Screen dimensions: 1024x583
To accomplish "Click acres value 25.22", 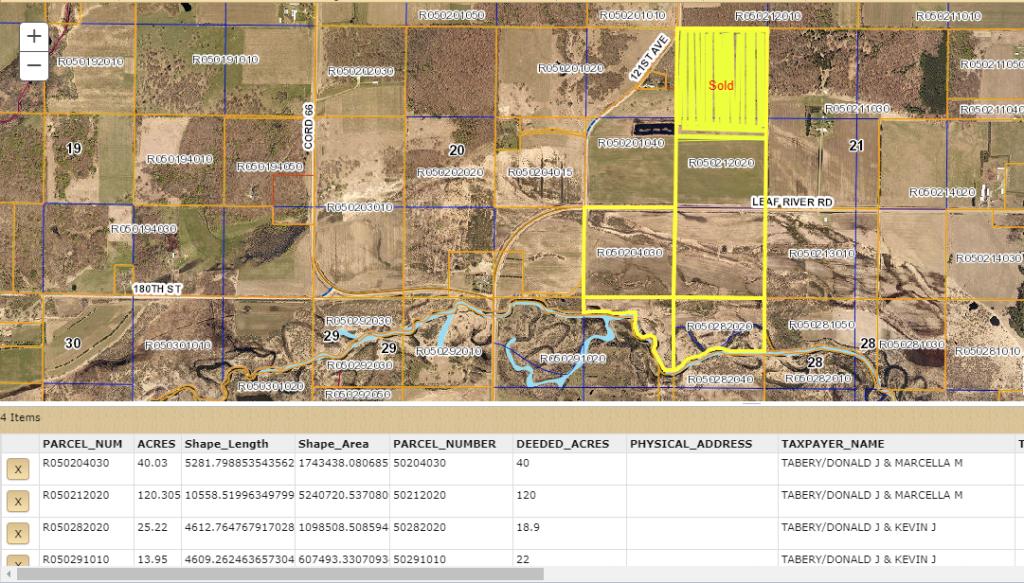I will [x=152, y=527].
